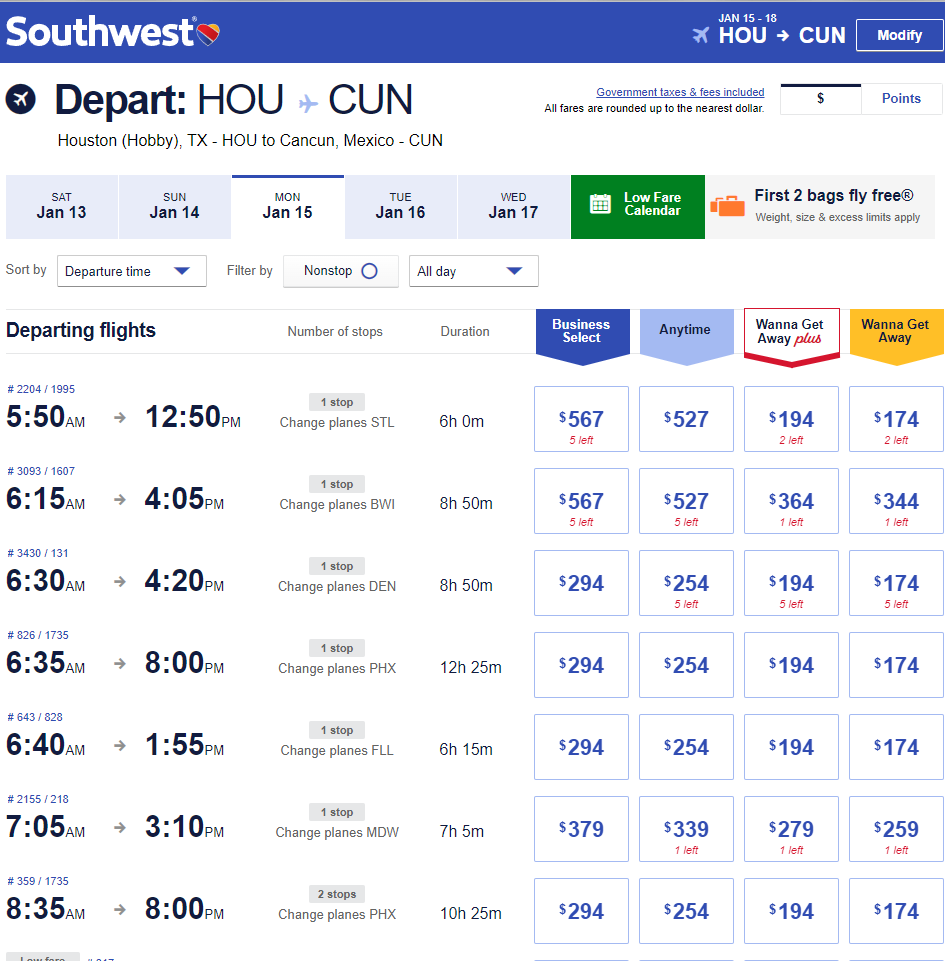
Task: Select $527 Anytime fare for 5:50AM flight
Action: pyautogui.click(x=686, y=419)
